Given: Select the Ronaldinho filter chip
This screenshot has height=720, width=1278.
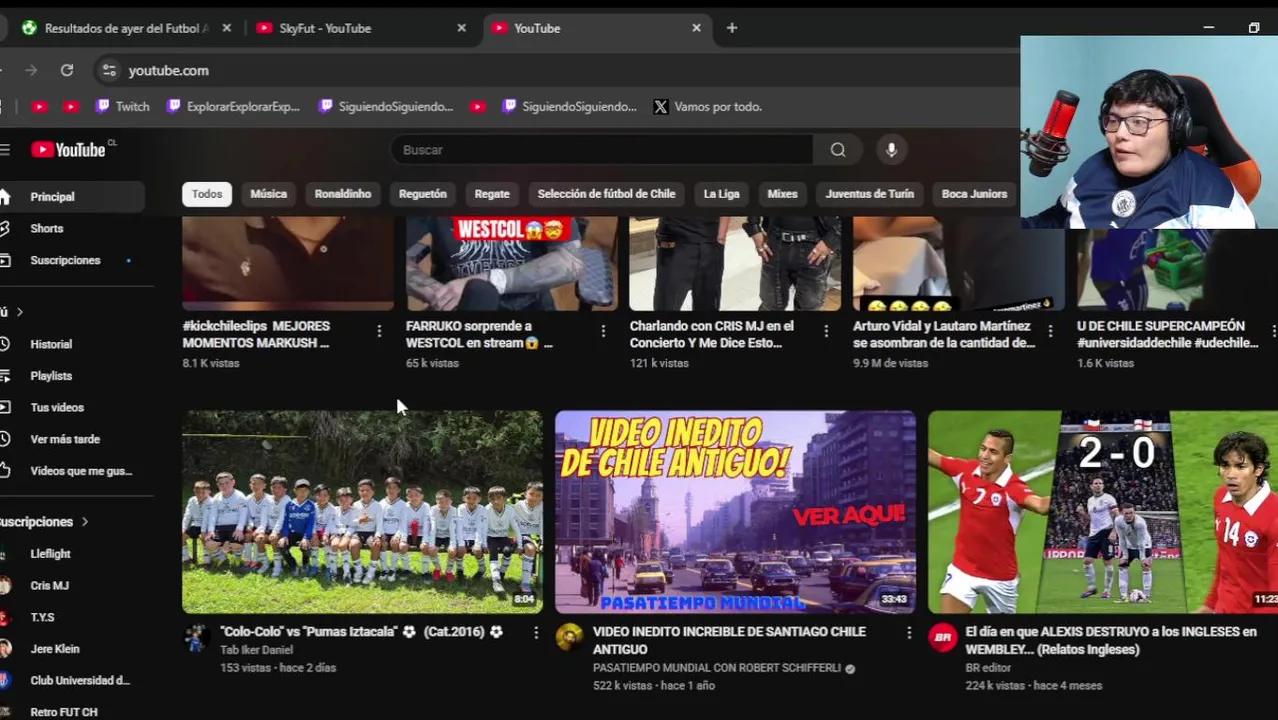Looking at the screenshot, I should tap(343, 194).
